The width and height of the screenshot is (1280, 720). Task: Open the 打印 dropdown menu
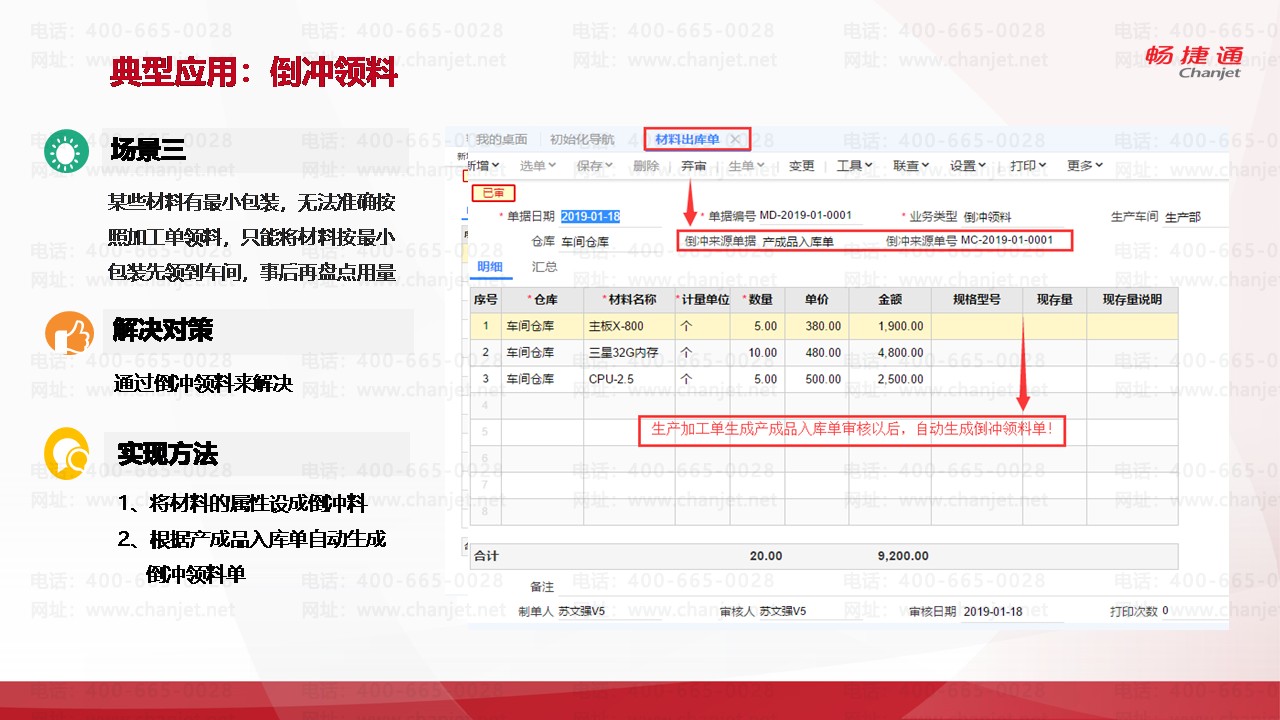(1028, 166)
